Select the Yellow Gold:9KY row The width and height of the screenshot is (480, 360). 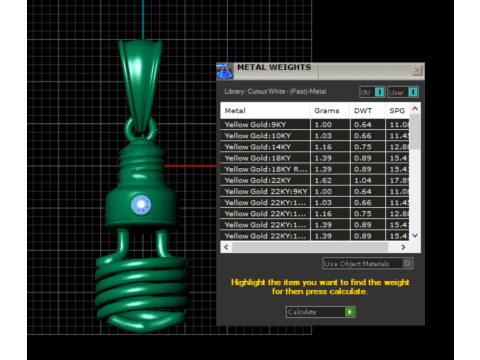(x=315, y=125)
